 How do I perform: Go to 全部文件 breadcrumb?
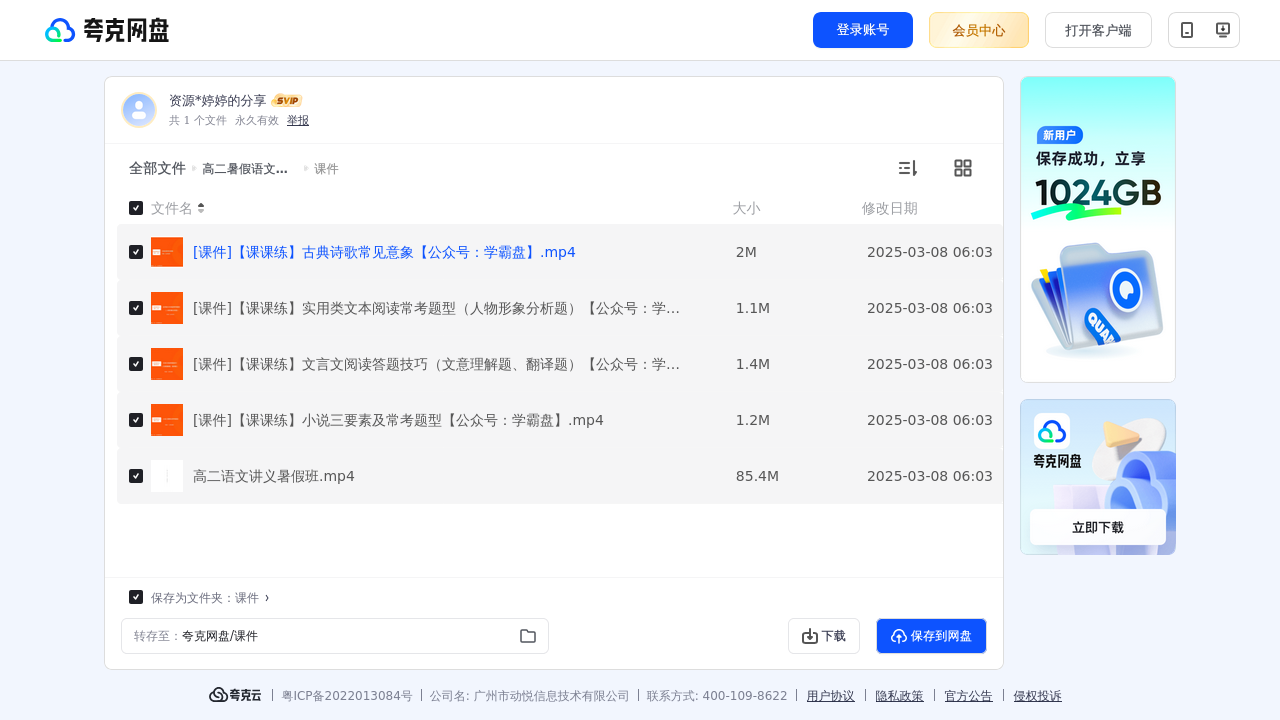click(x=157, y=168)
